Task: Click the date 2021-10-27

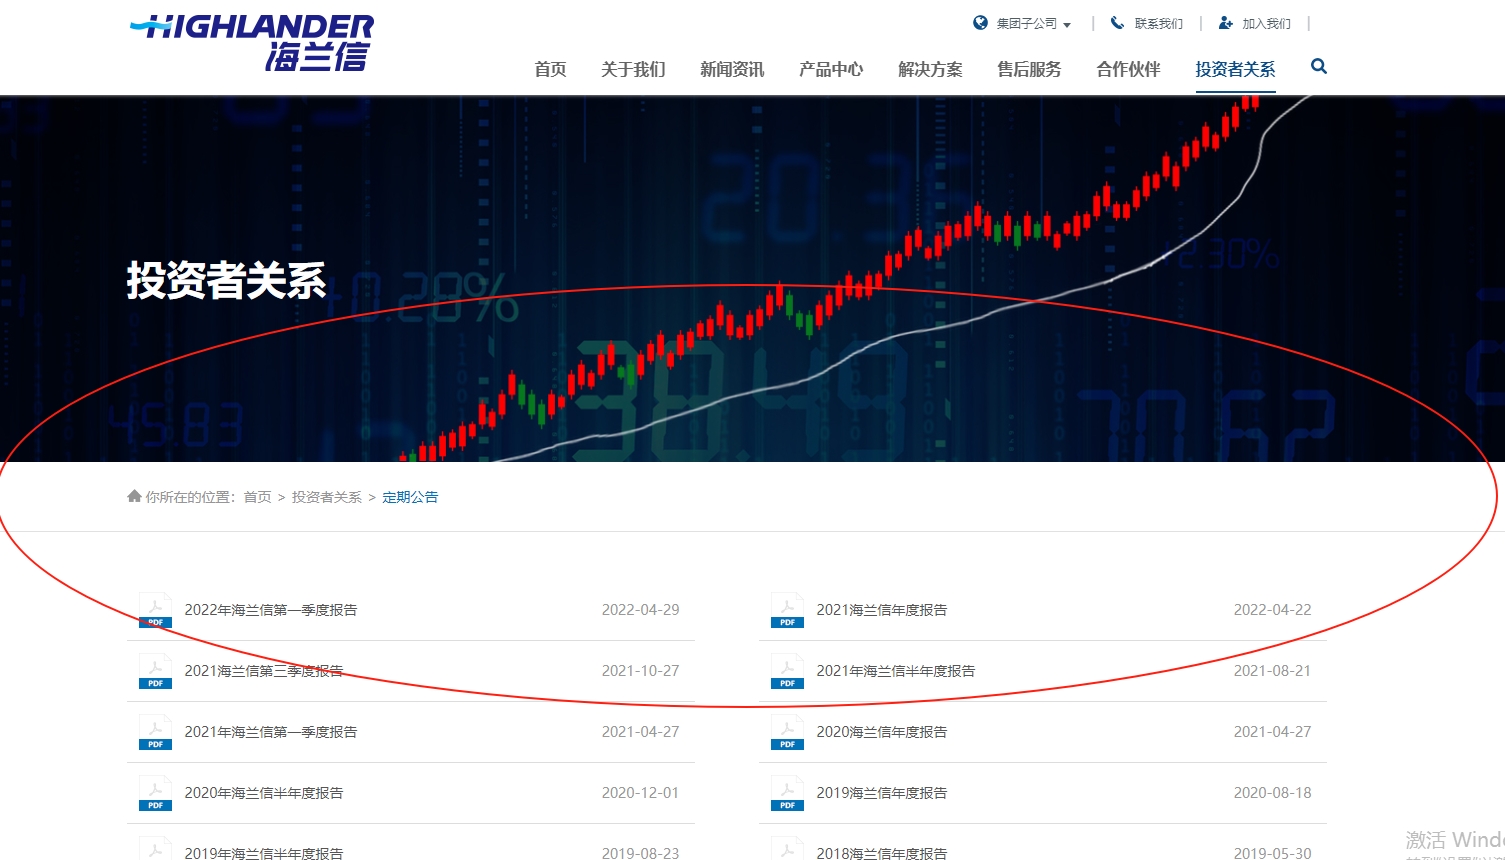Action: [640, 671]
